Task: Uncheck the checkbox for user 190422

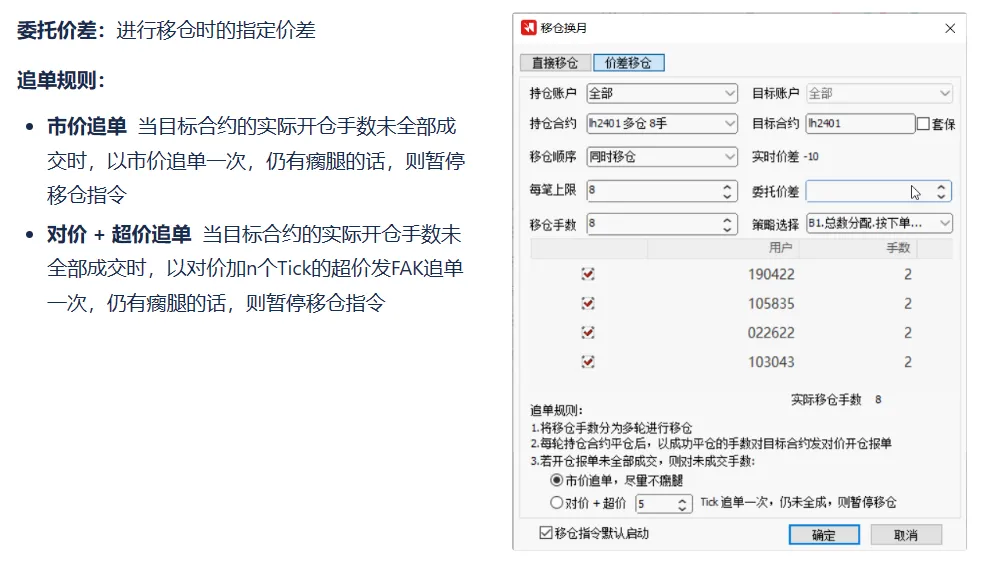Action: pos(588,274)
